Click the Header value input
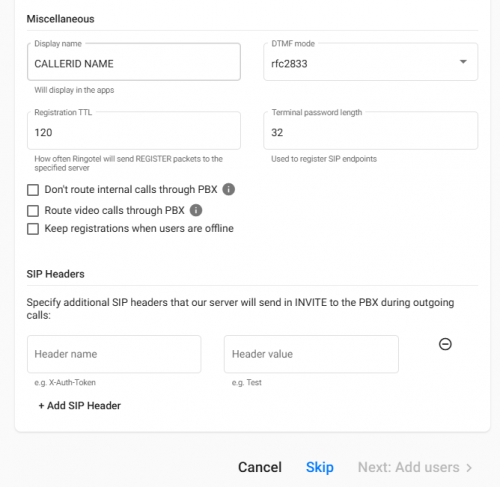 [x=311, y=354]
